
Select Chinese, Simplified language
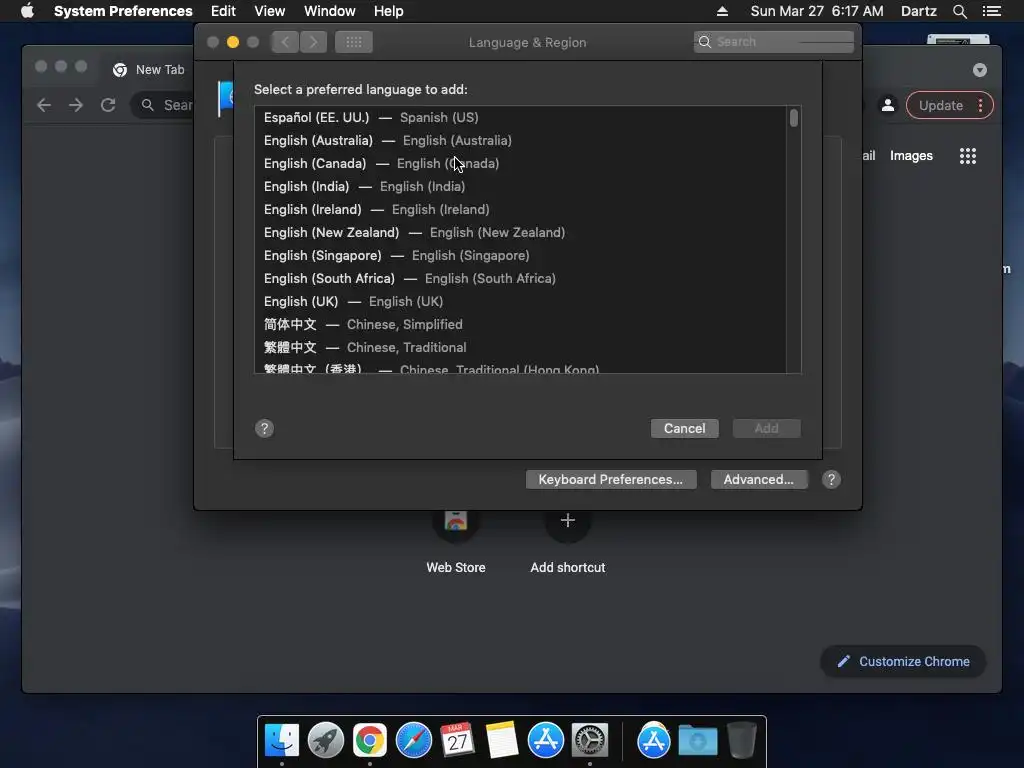[520, 324]
